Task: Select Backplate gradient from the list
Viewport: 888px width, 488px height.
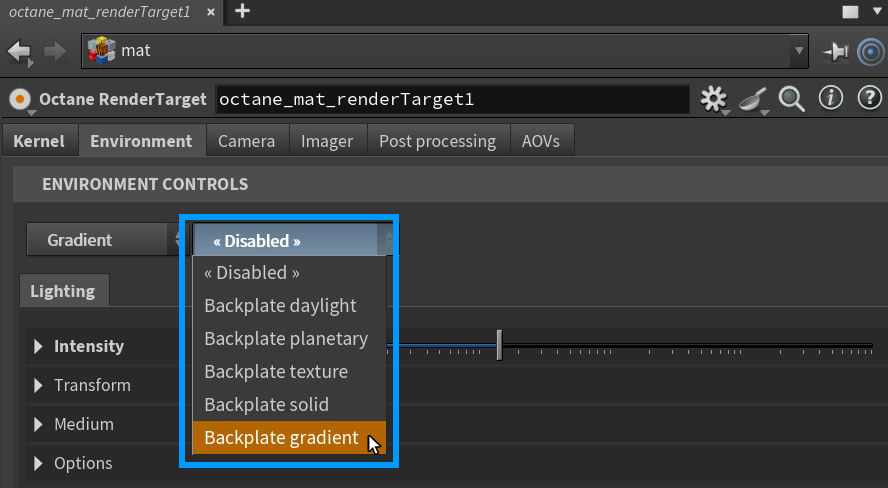Action: coord(281,437)
